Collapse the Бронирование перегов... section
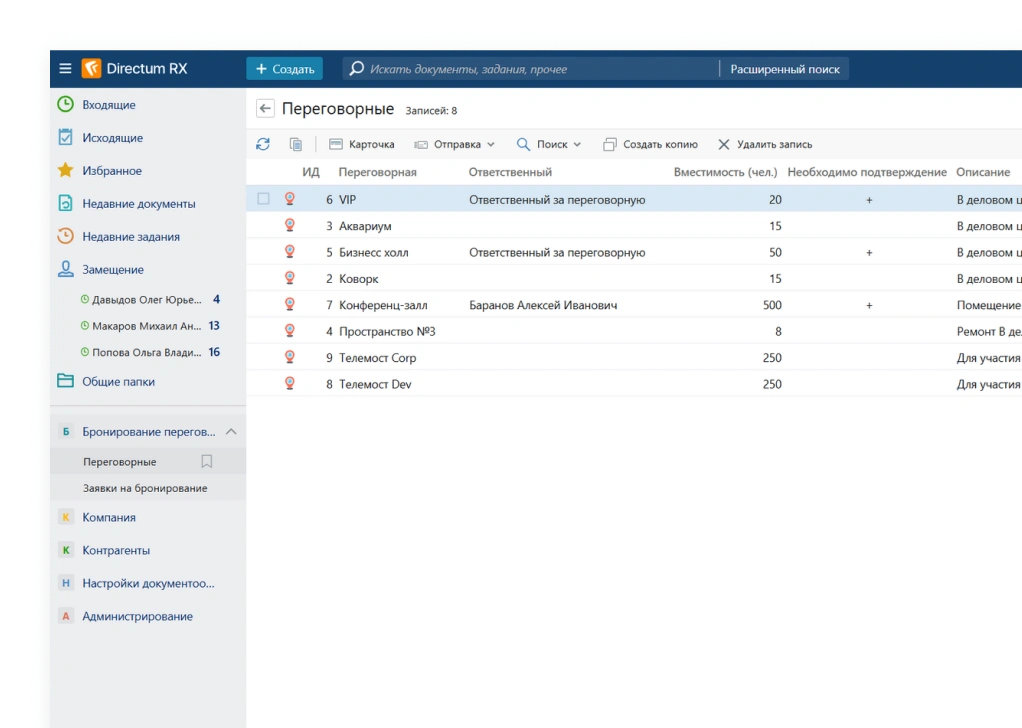Screen dimensions: 1022x728 [231, 432]
